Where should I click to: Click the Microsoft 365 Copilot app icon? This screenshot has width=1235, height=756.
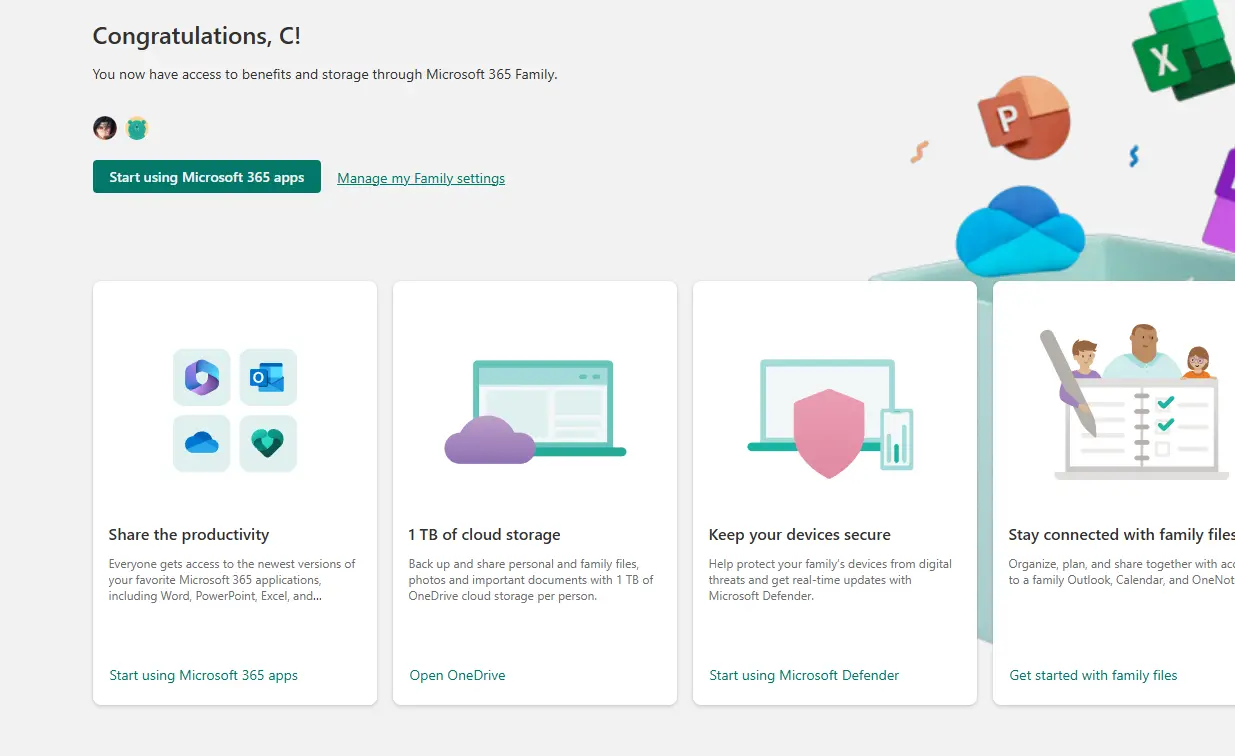[x=202, y=377]
